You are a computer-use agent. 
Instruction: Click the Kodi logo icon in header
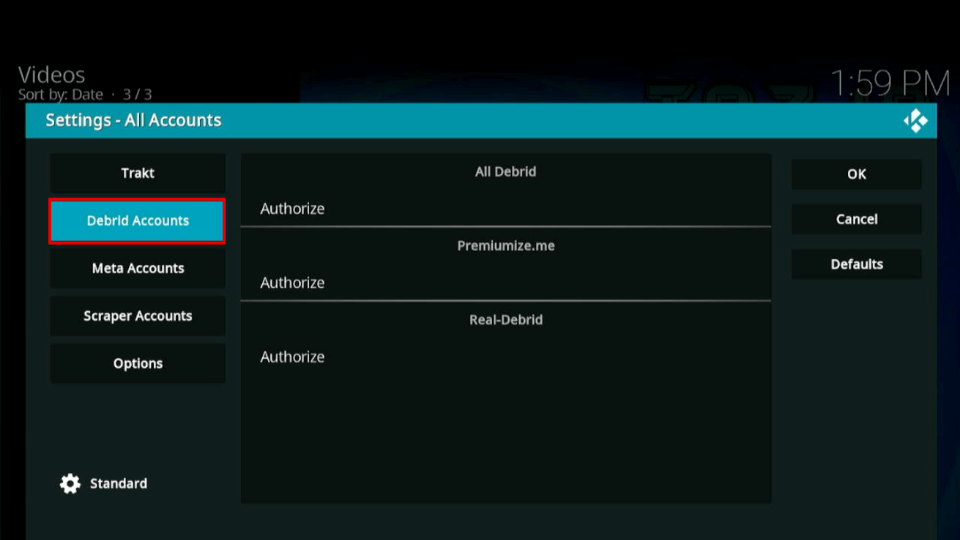point(915,121)
